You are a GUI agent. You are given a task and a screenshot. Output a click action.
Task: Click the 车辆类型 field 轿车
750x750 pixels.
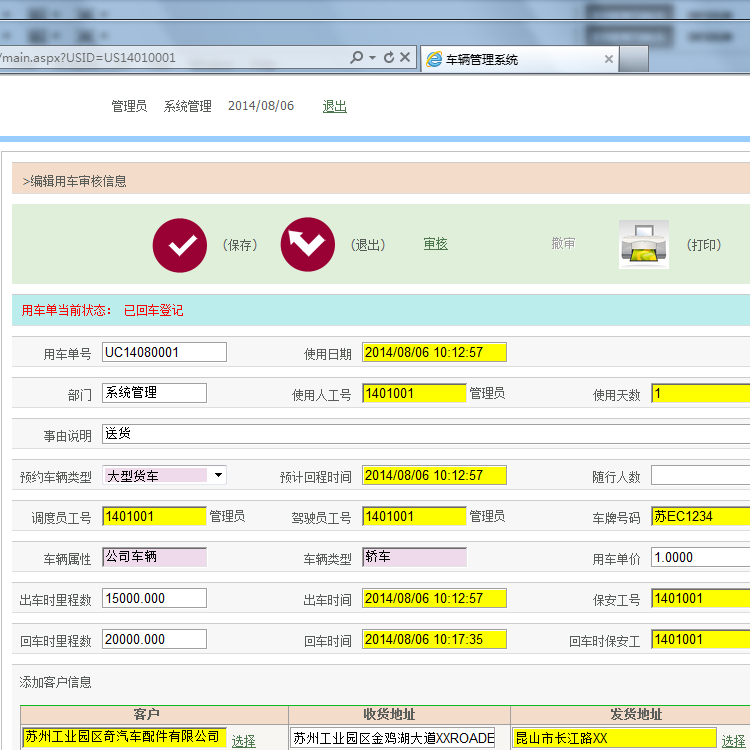click(414, 557)
